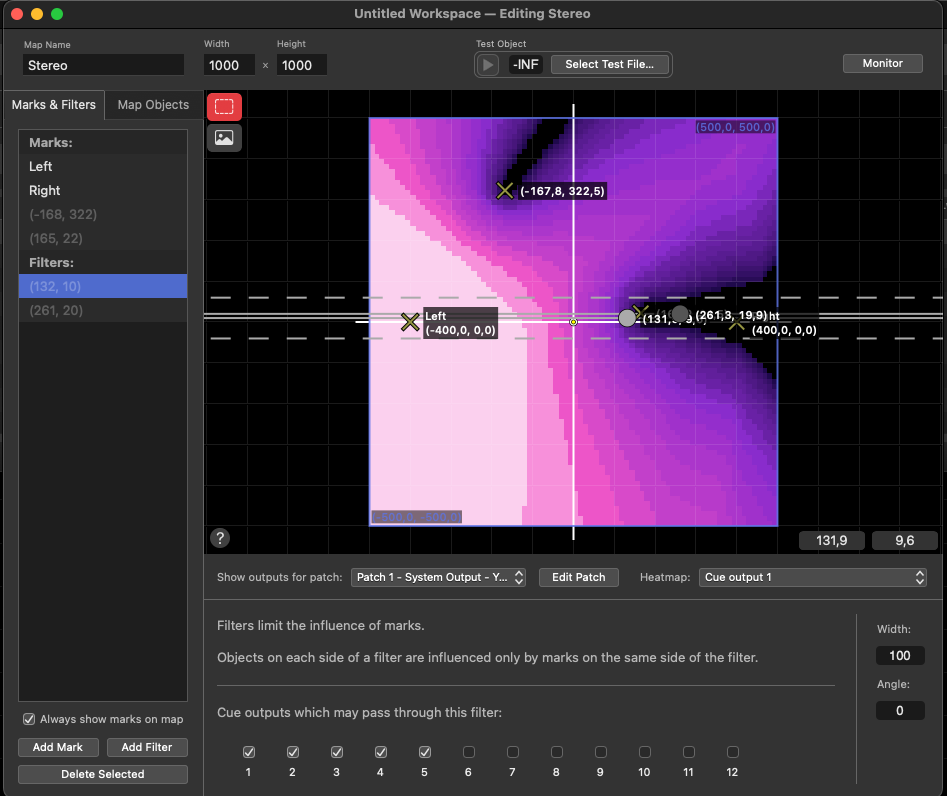
Task: Toggle Always show marks on map
Action: click(30, 719)
